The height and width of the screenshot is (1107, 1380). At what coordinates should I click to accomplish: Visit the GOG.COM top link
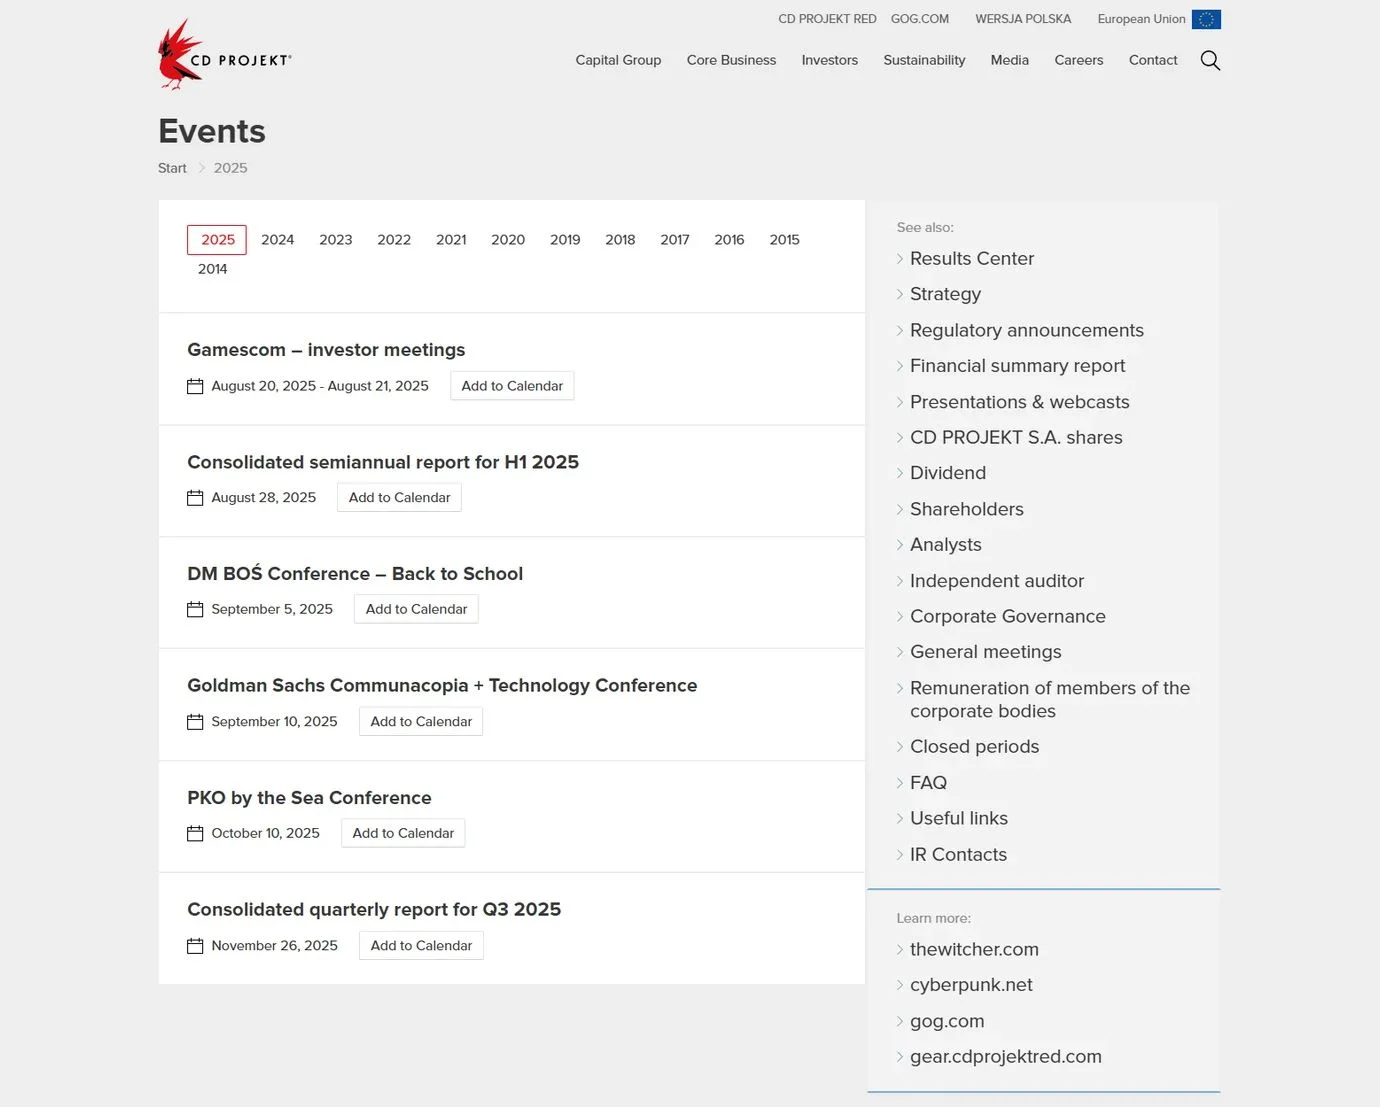920,19
